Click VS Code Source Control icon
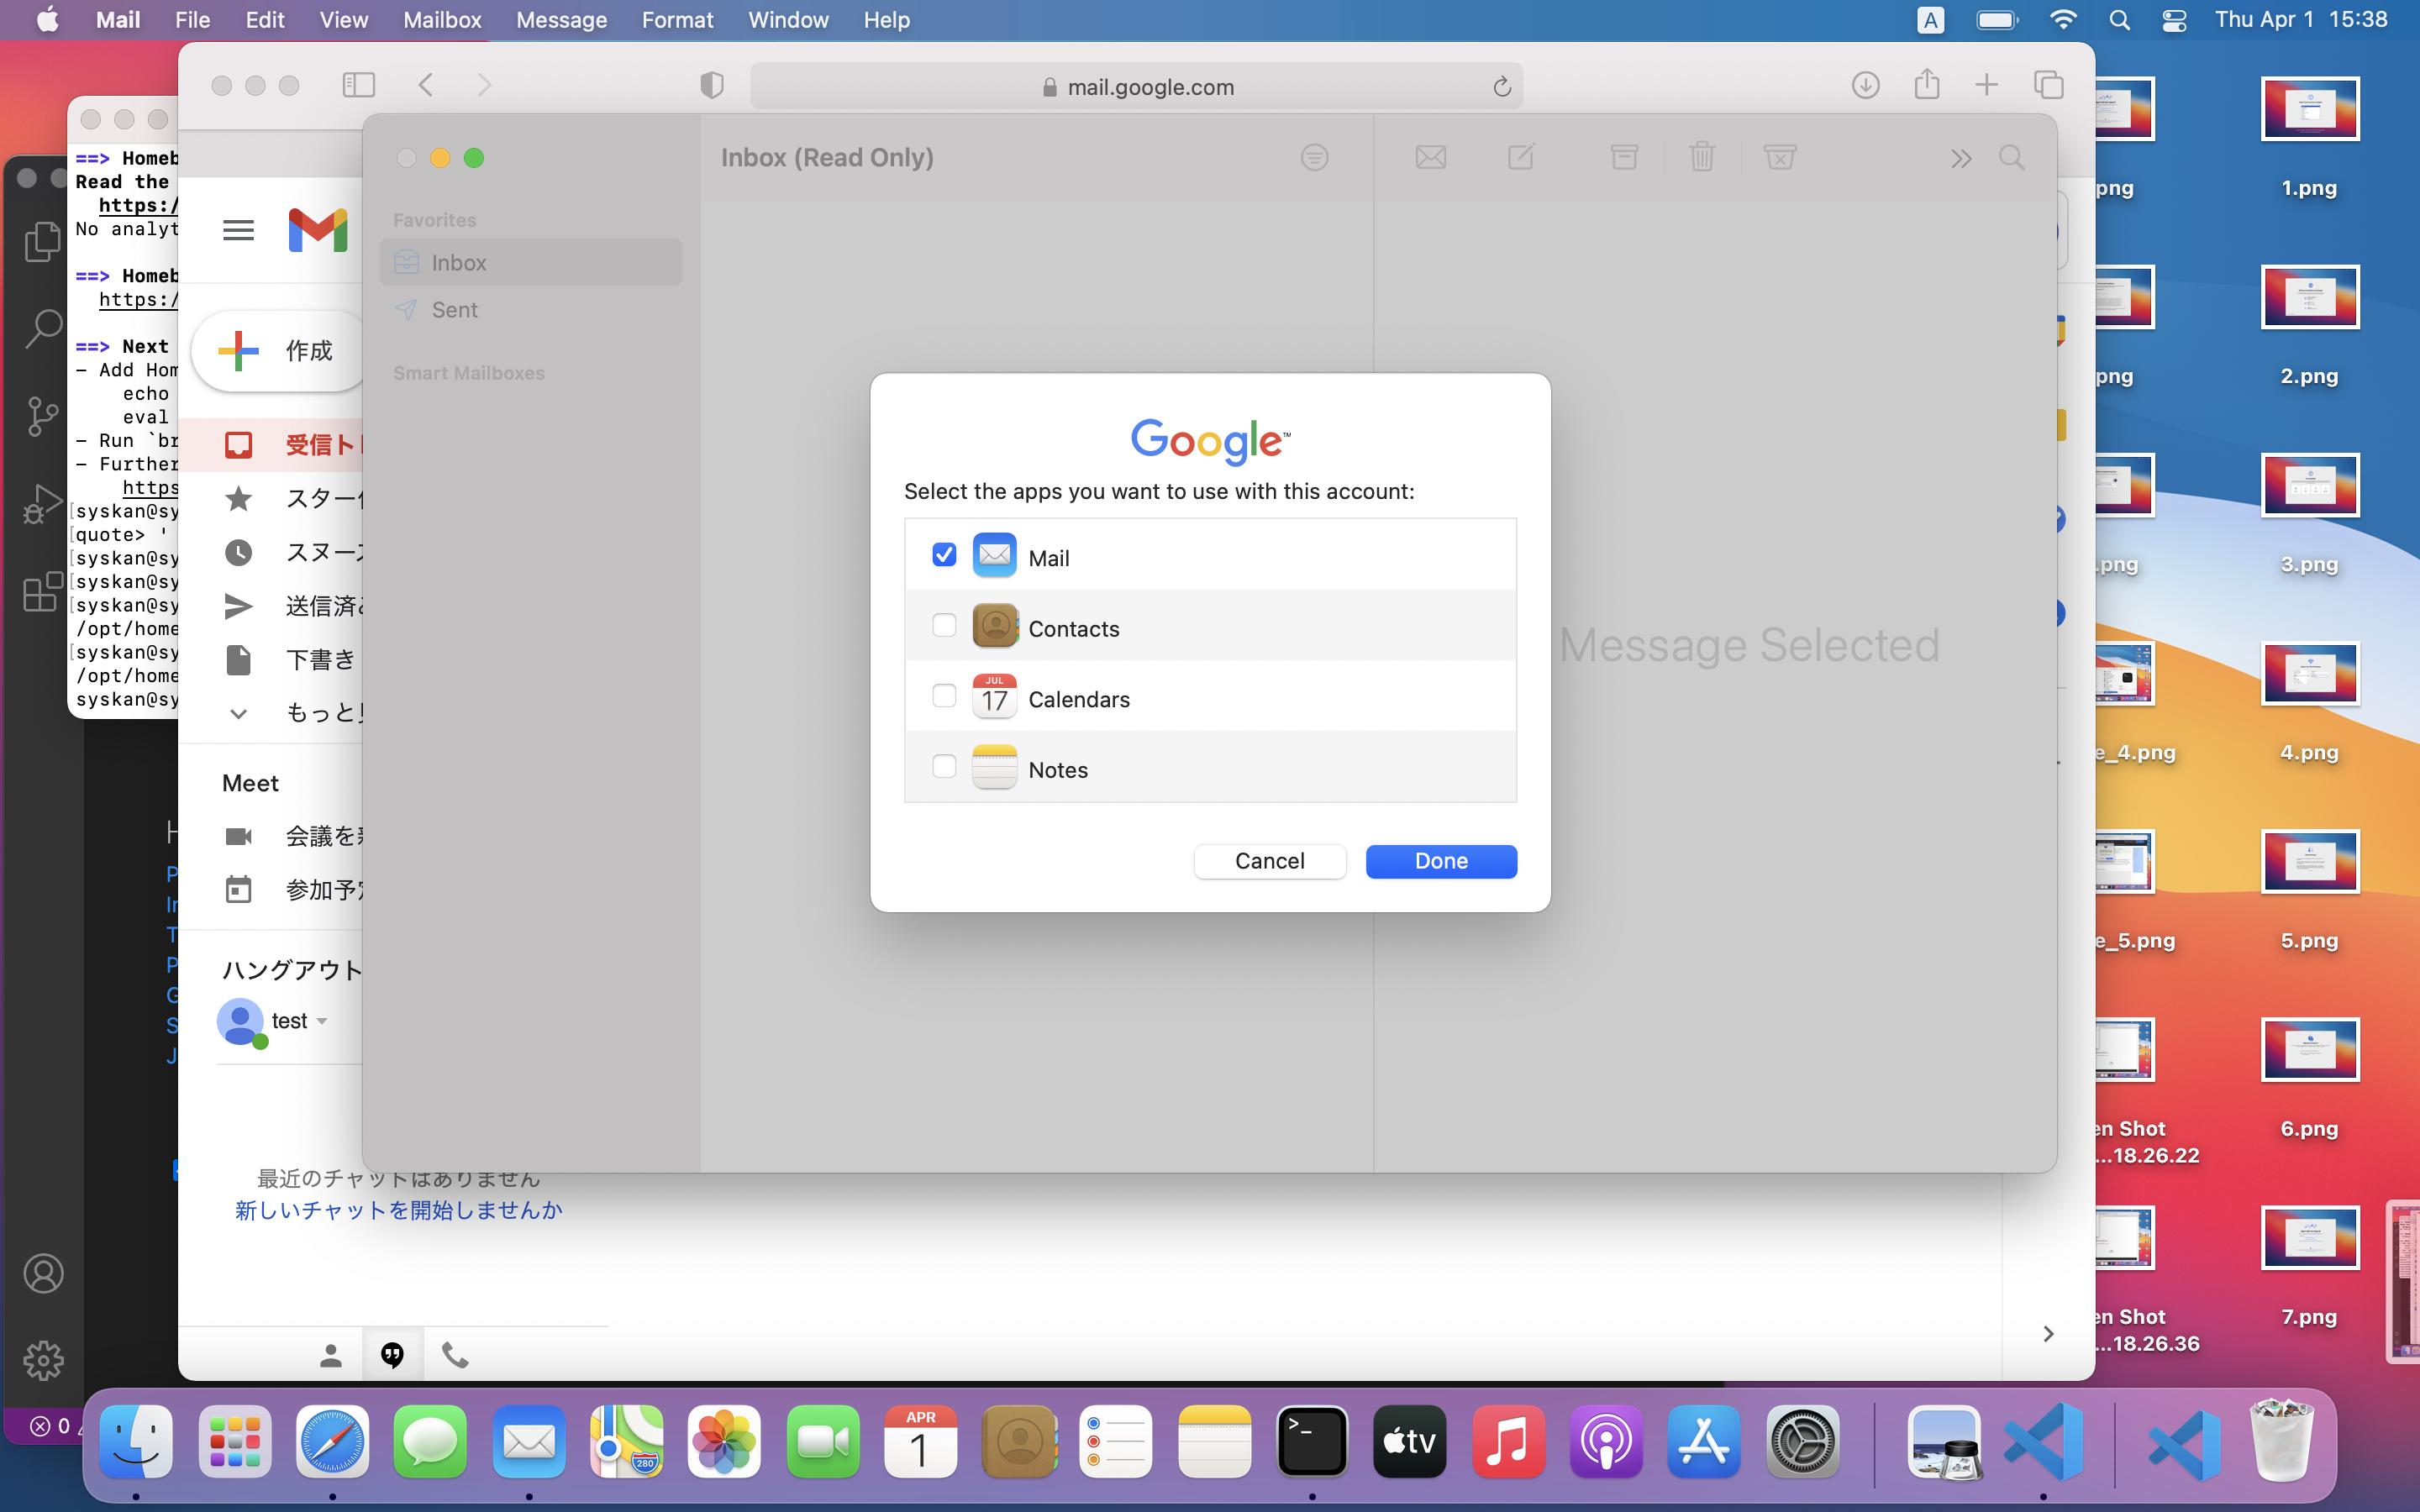The width and height of the screenshot is (2420, 1512). (42, 416)
